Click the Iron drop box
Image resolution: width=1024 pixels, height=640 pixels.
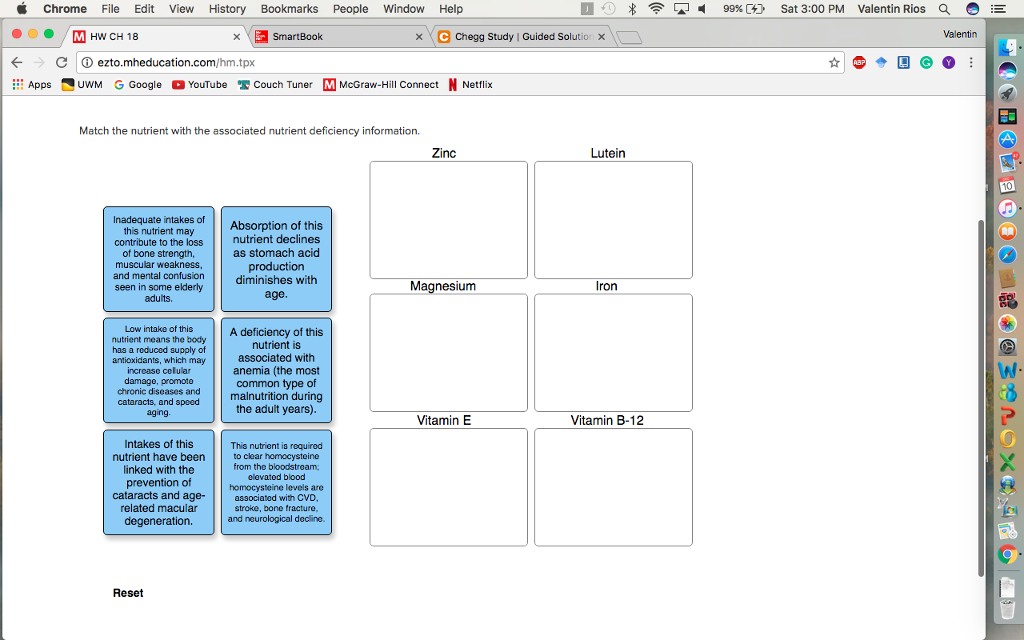[x=613, y=353]
